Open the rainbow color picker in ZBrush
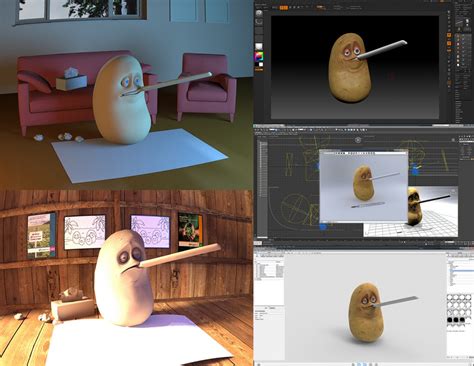 pos(259,56)
